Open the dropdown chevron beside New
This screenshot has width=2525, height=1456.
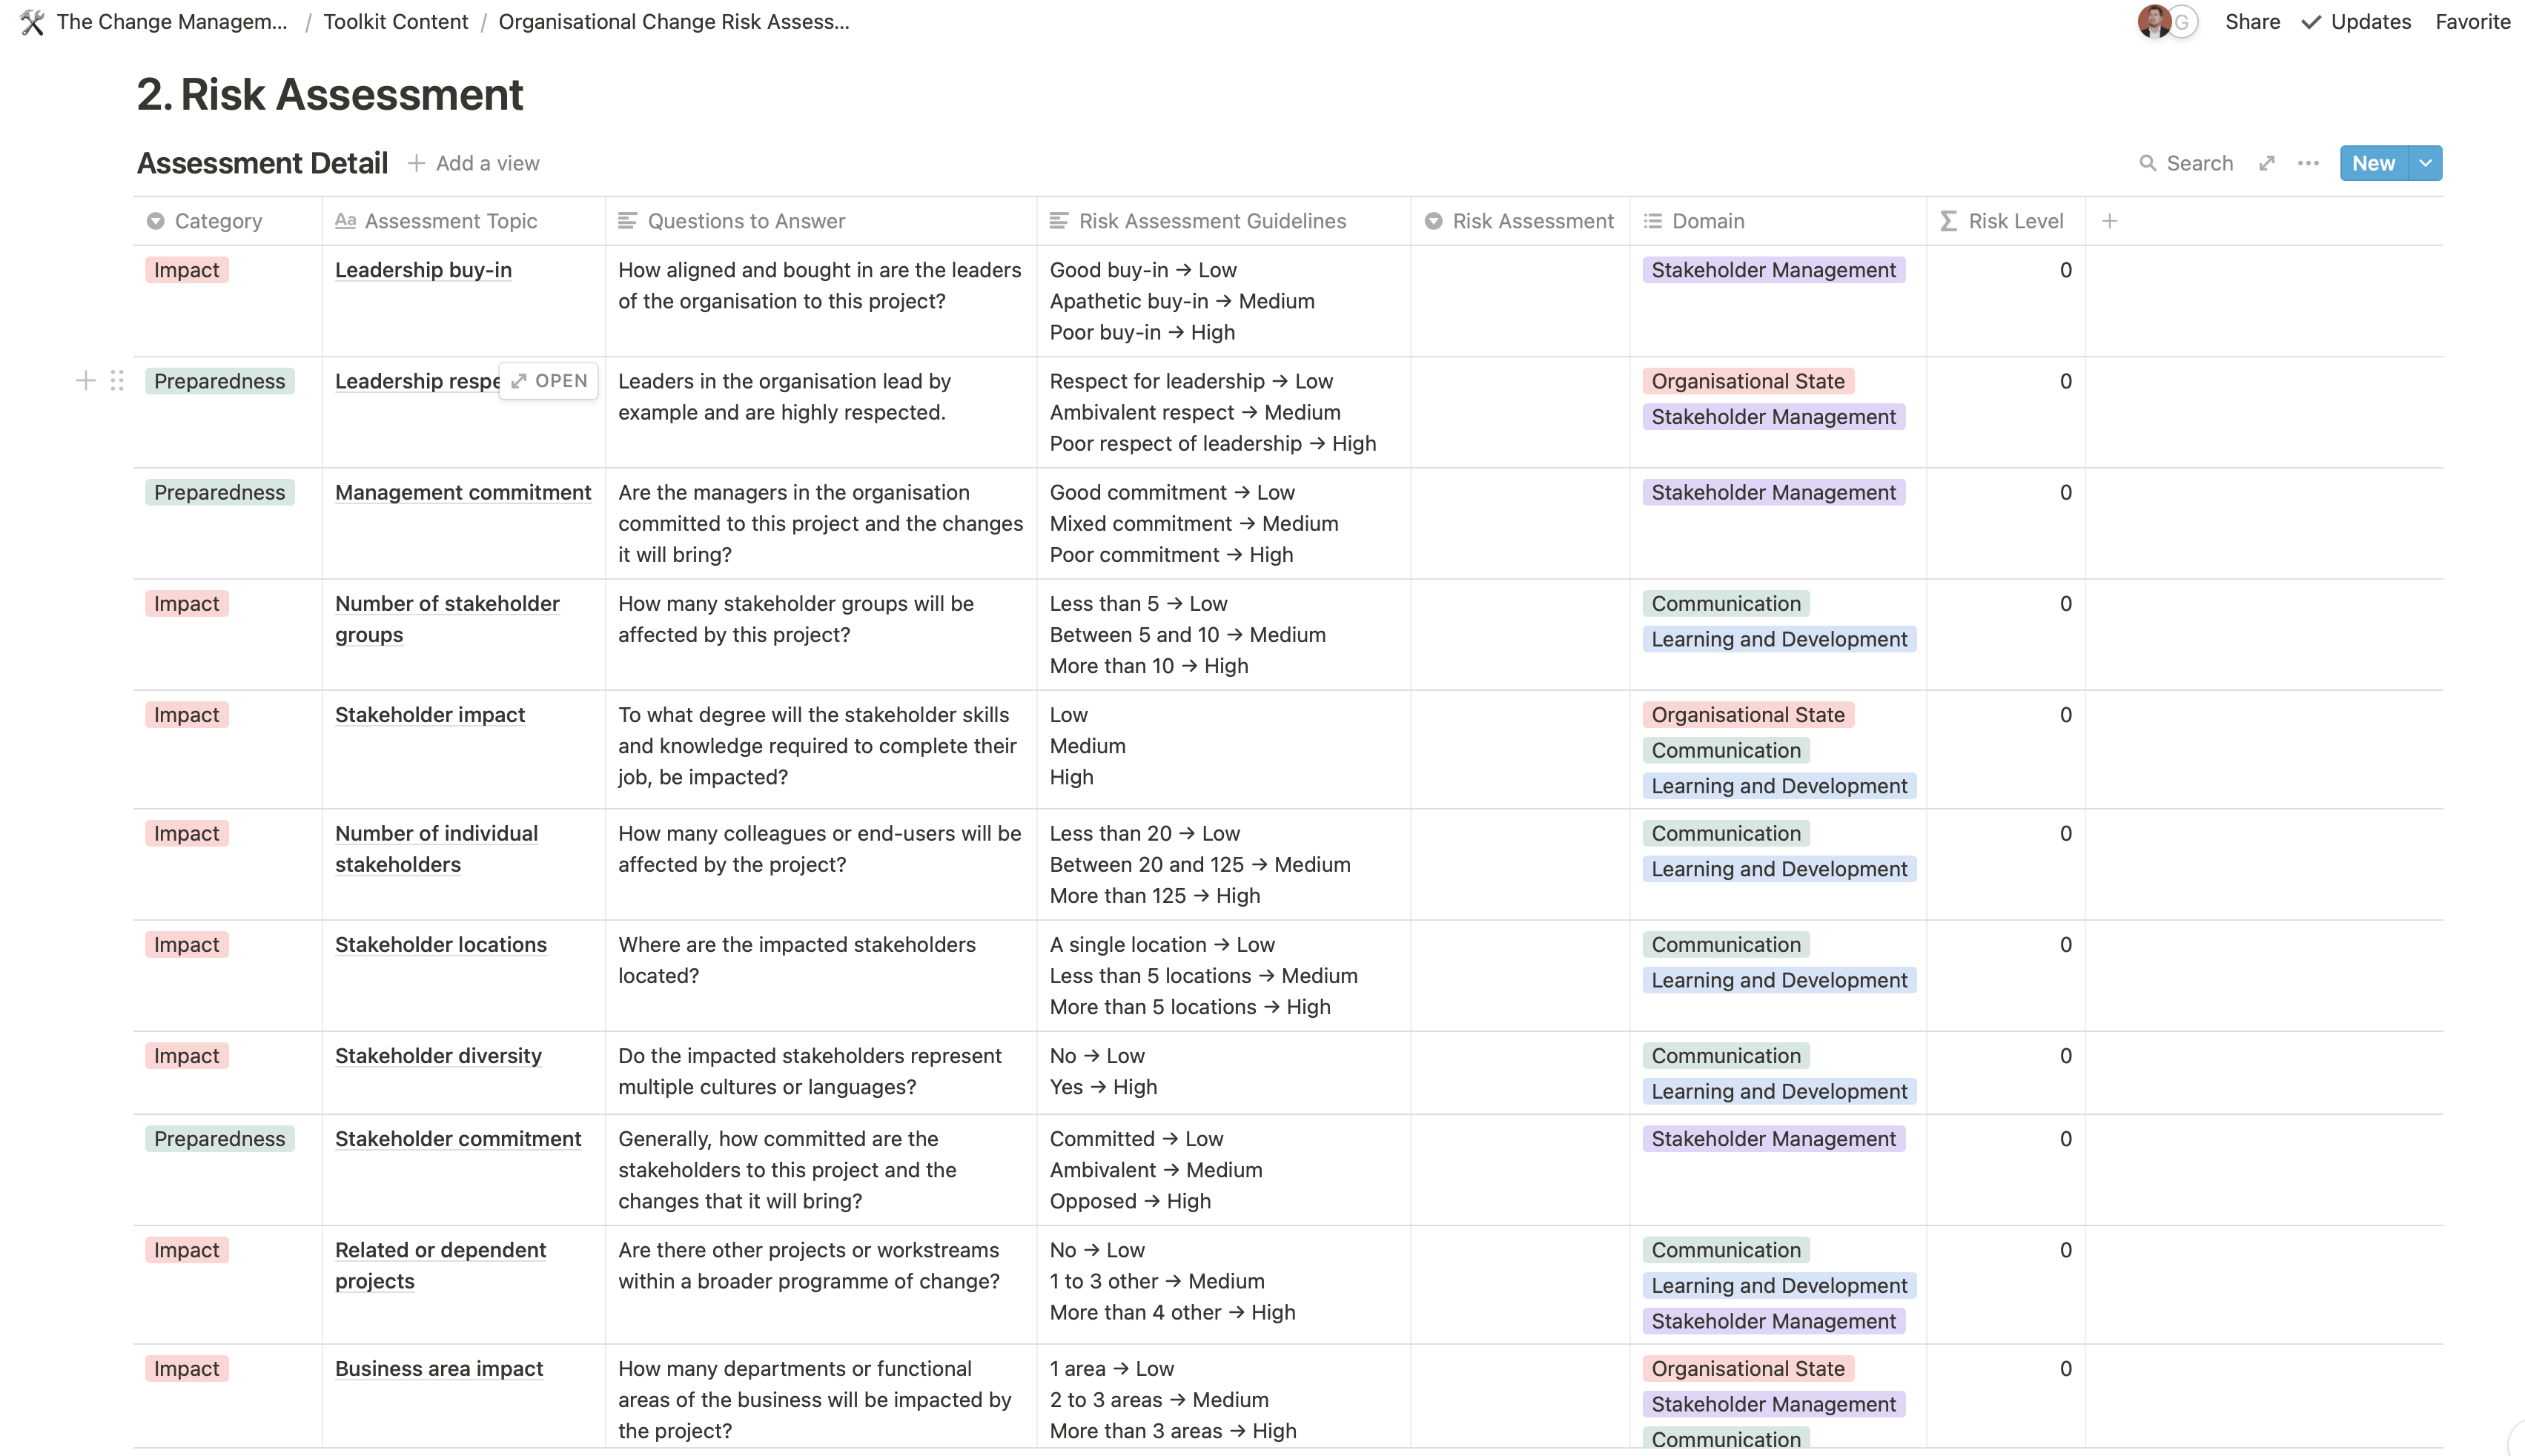tap(2425, 162)
